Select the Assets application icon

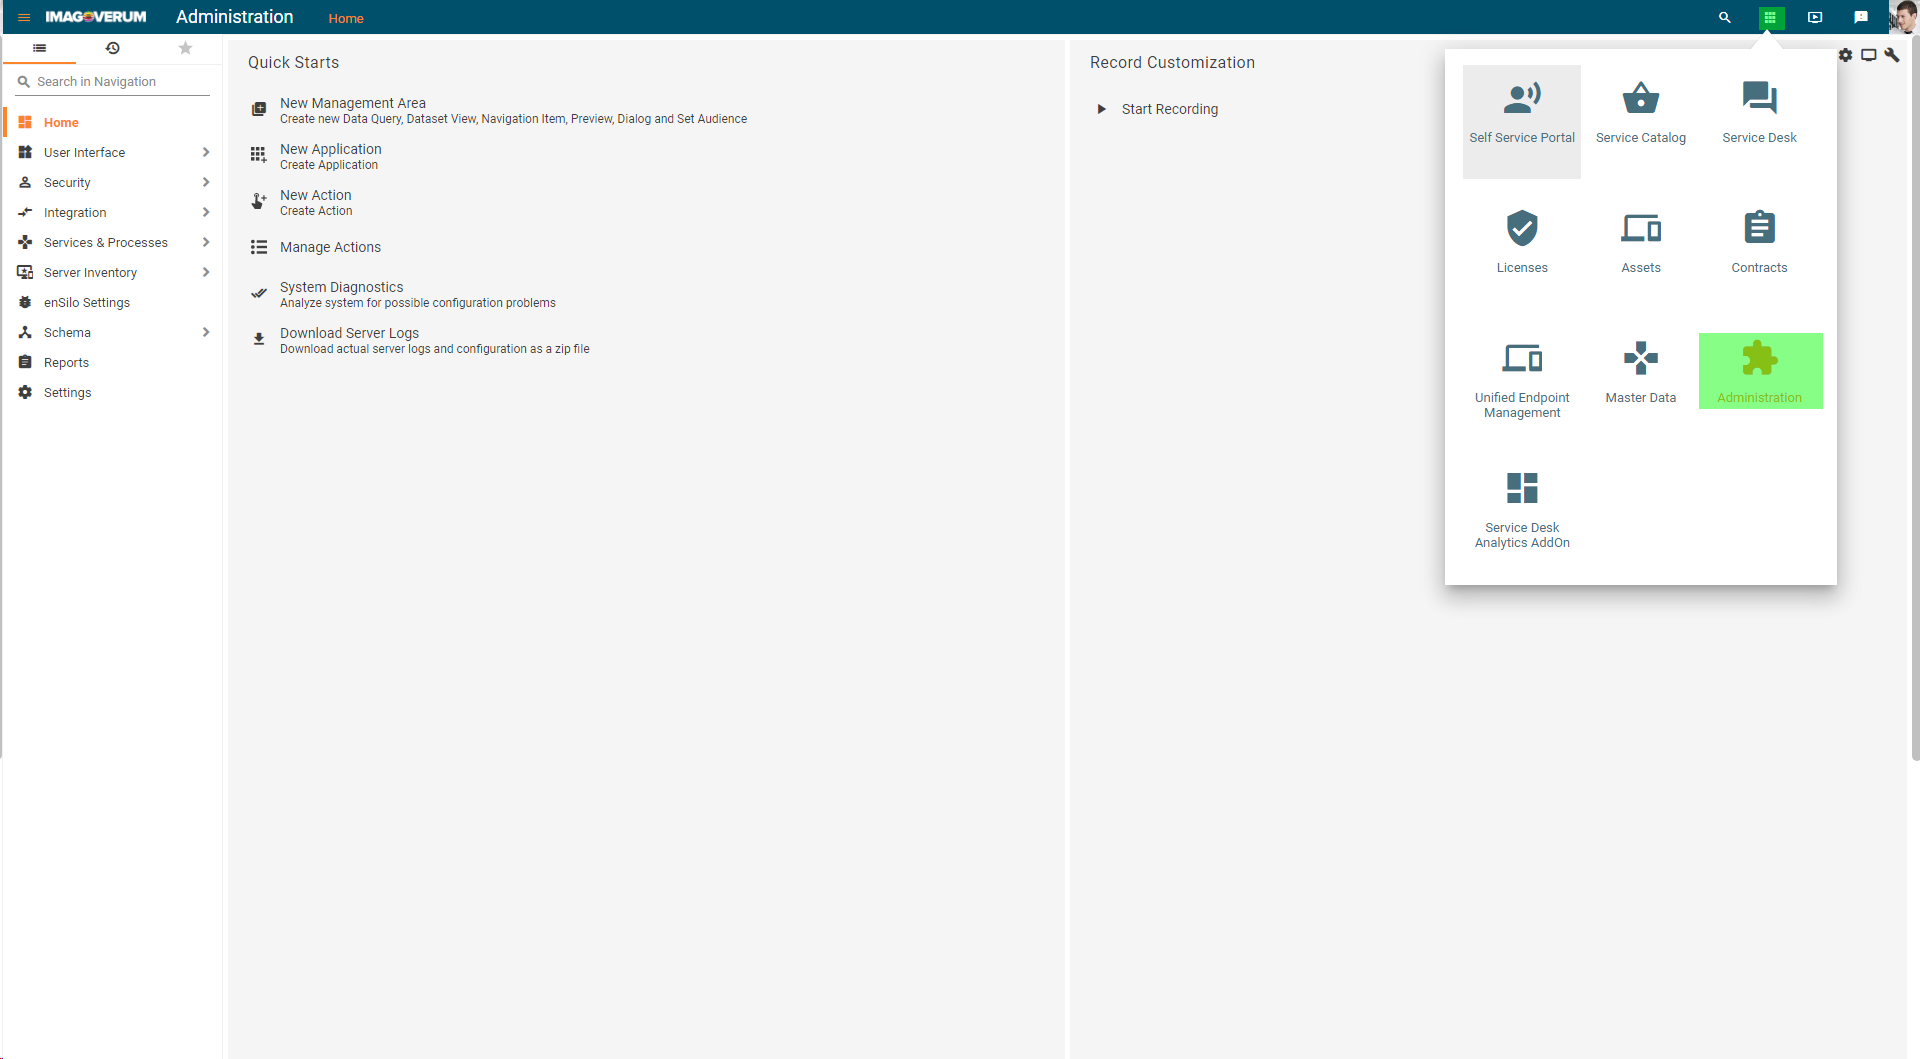coord(1640,242)
